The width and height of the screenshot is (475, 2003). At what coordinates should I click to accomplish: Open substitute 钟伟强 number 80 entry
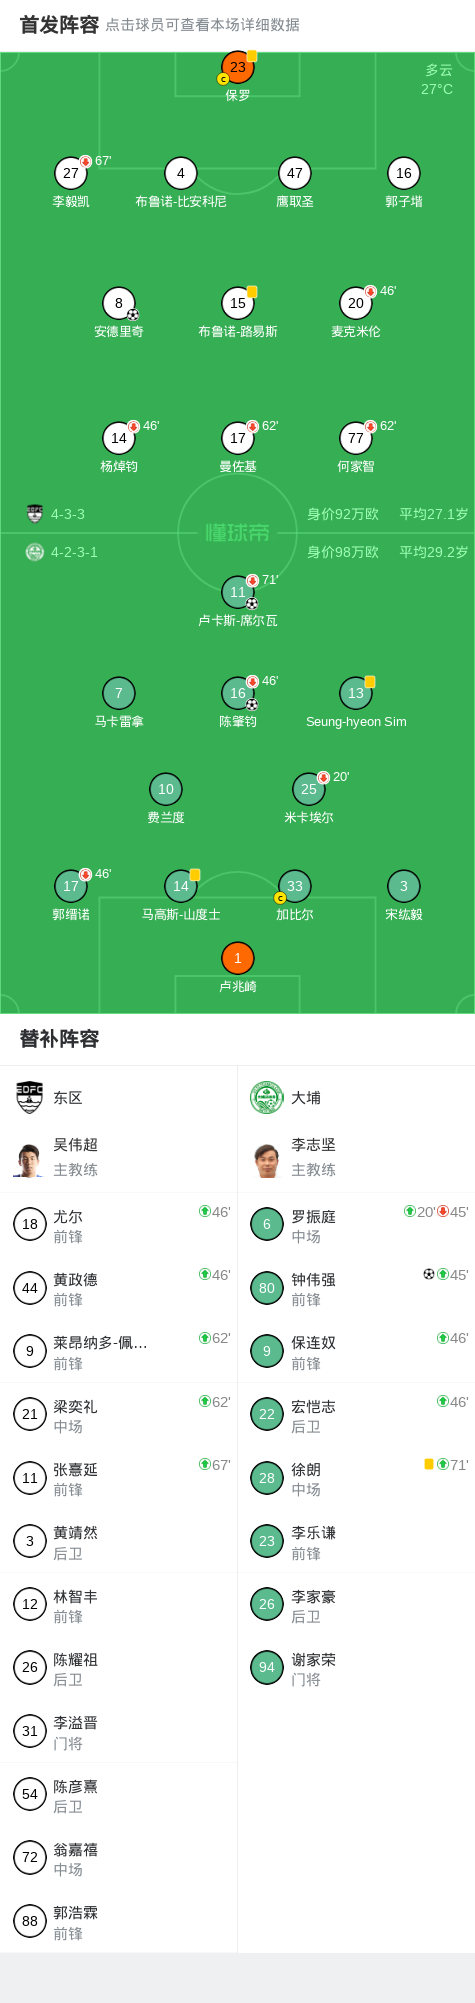point(356,1288)
